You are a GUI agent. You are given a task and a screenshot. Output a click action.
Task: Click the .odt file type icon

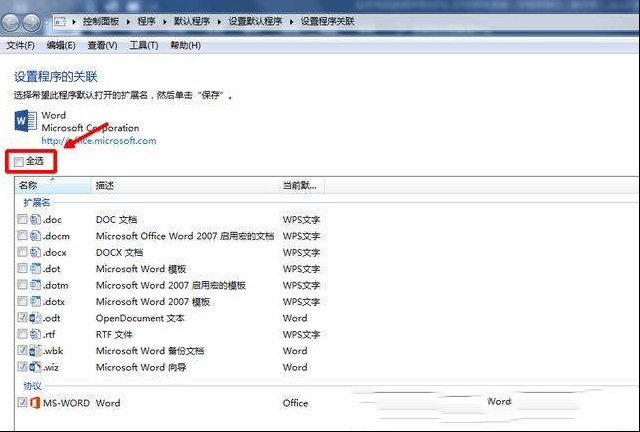point(36,318)
